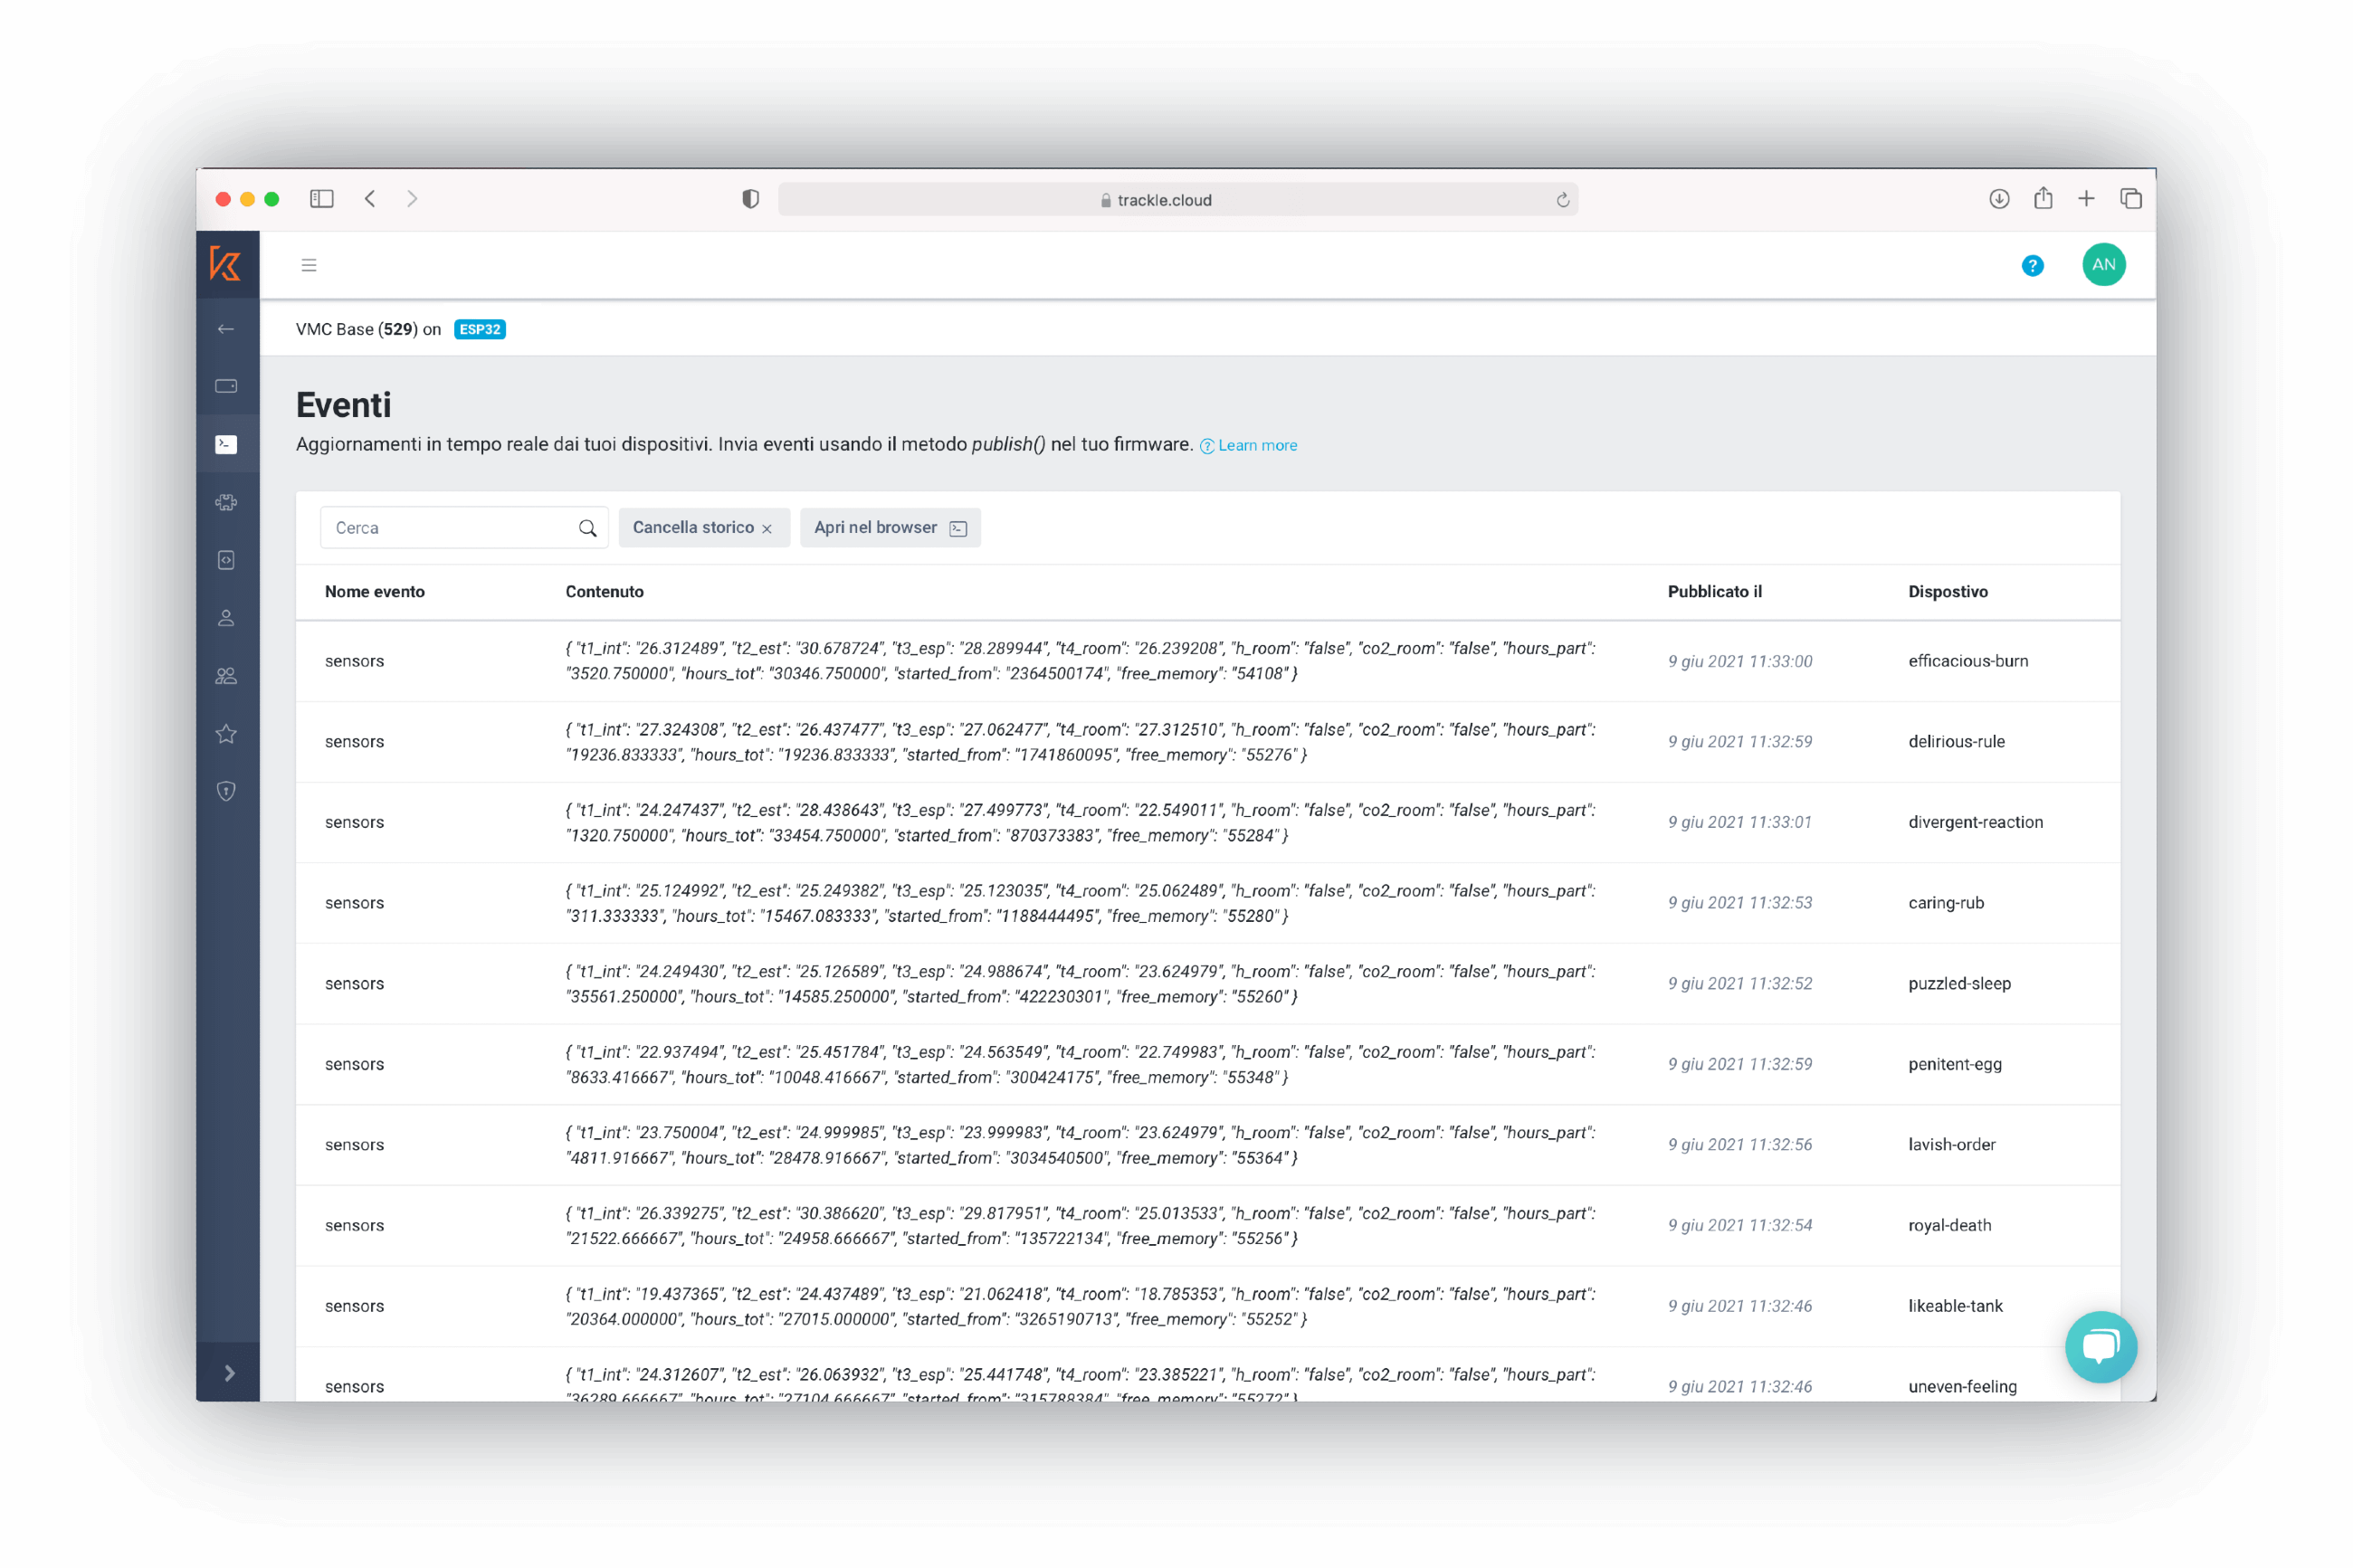This screenshot has height=1568, width=2353.
Task: Click timestamp 9 giu 2021 11:33:00
Action: [1740, 661]
